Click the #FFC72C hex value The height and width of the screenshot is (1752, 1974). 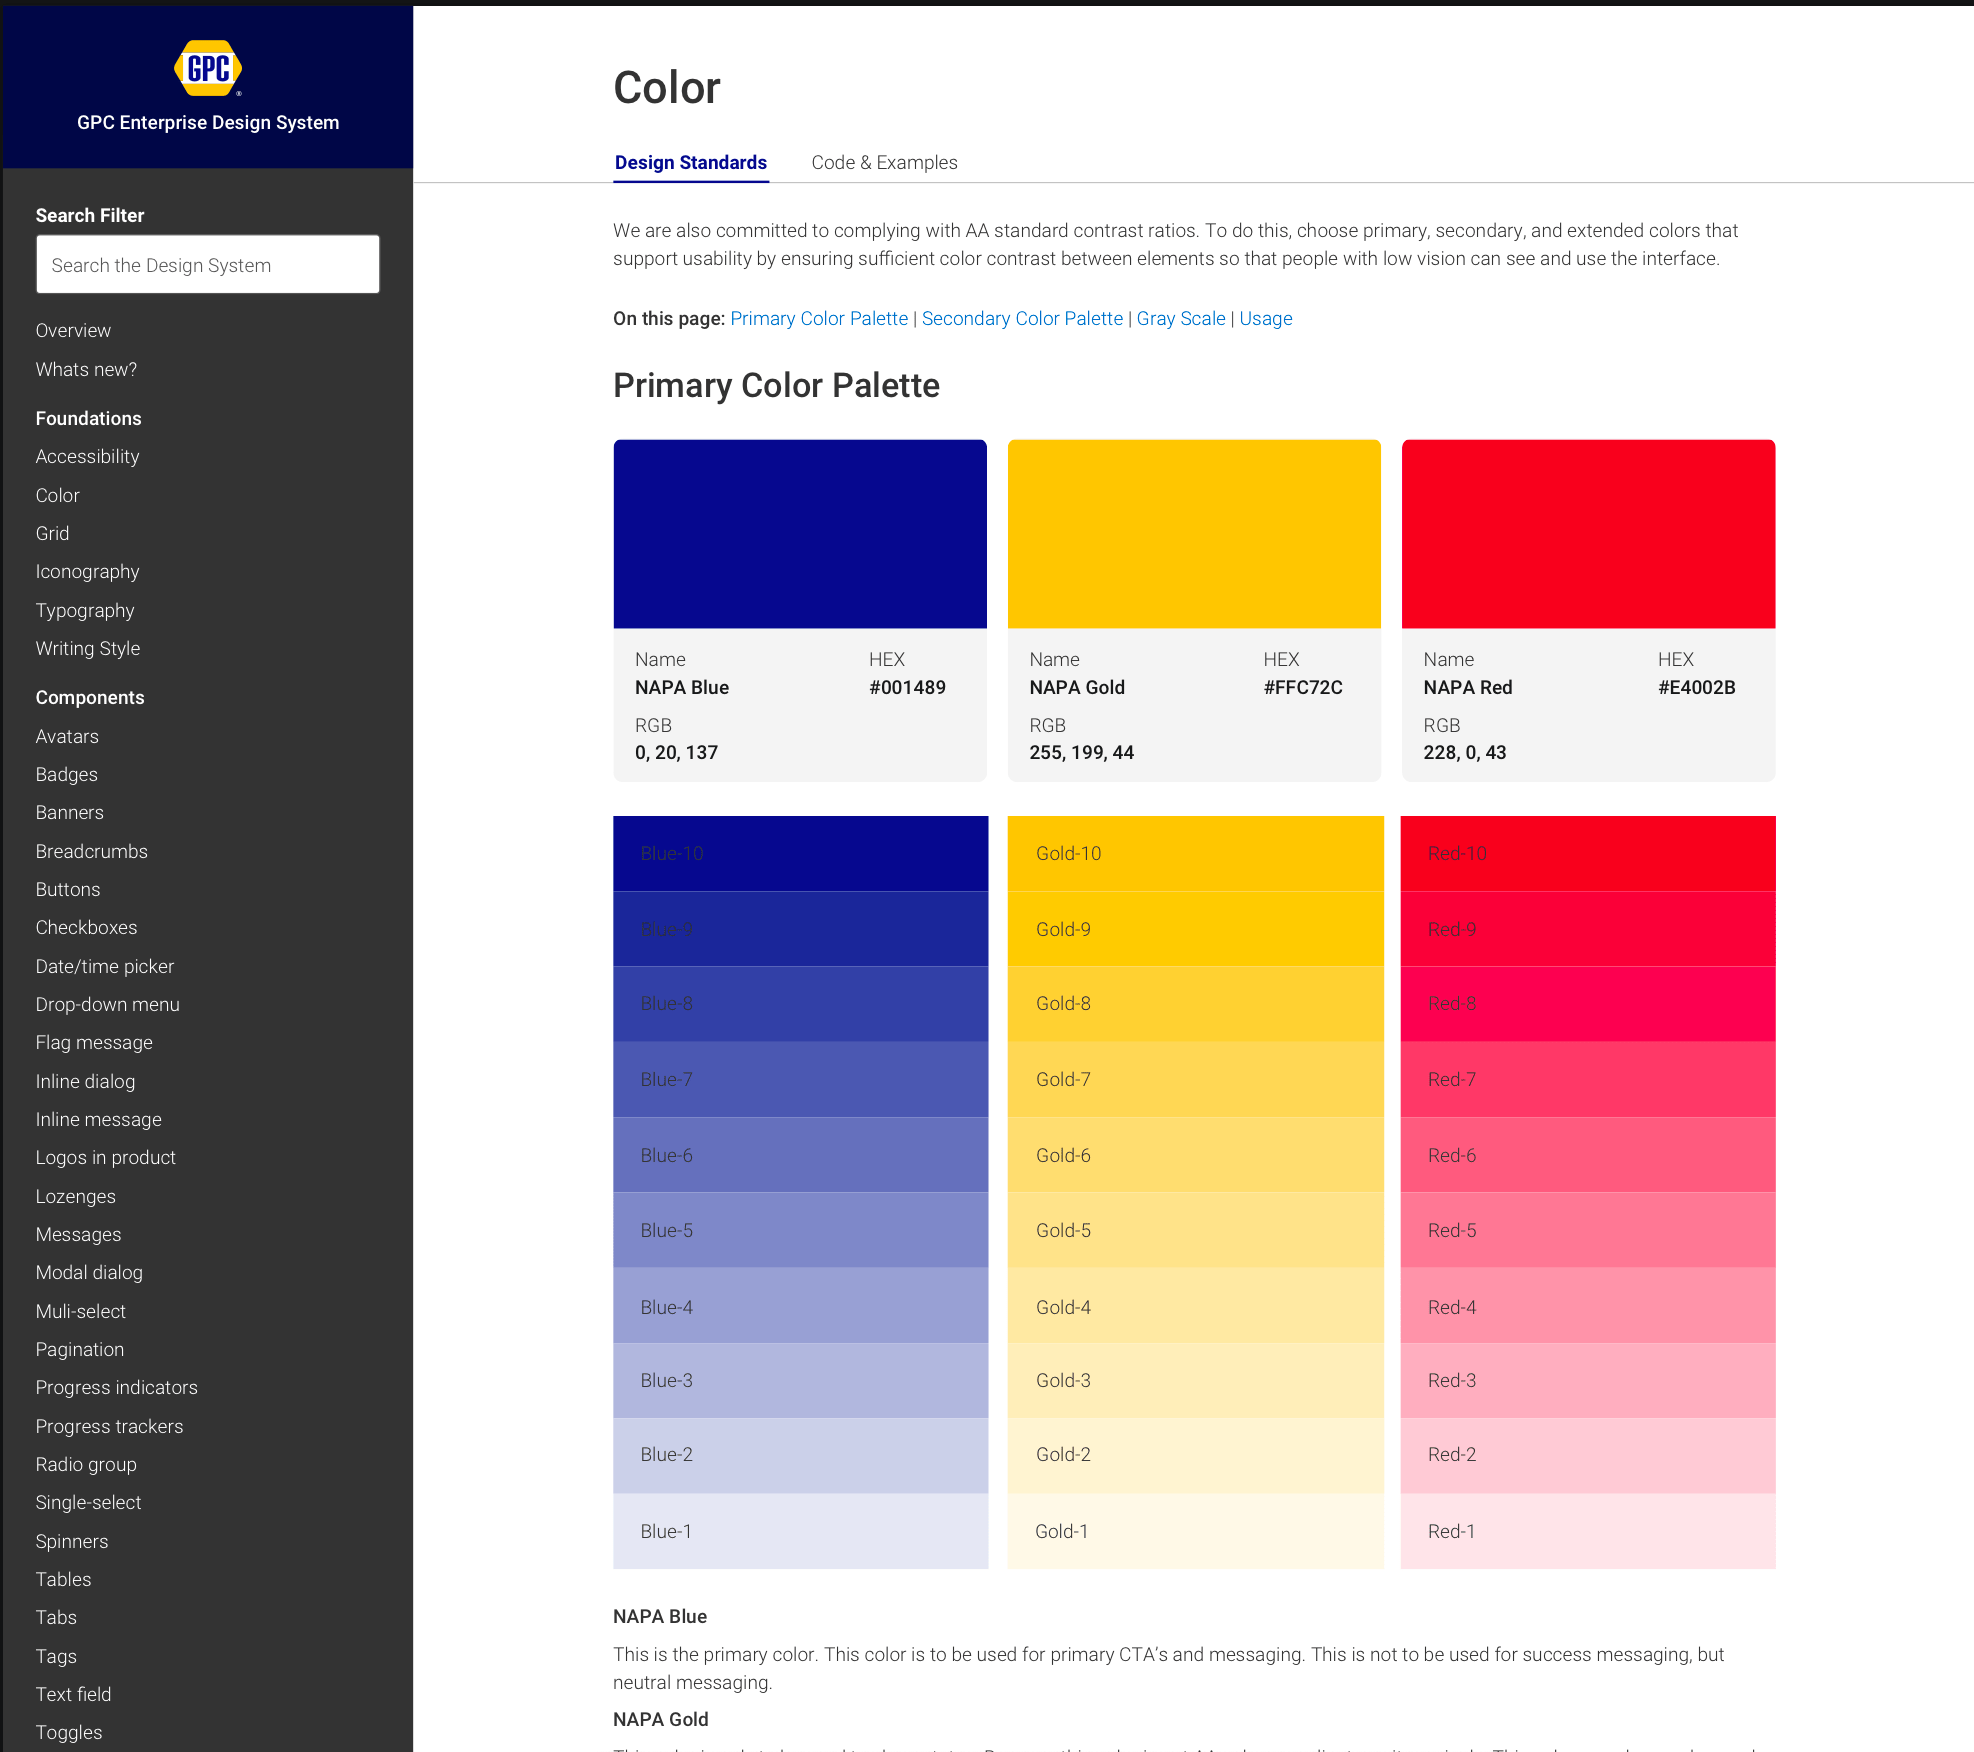[x=1303, y=687]
